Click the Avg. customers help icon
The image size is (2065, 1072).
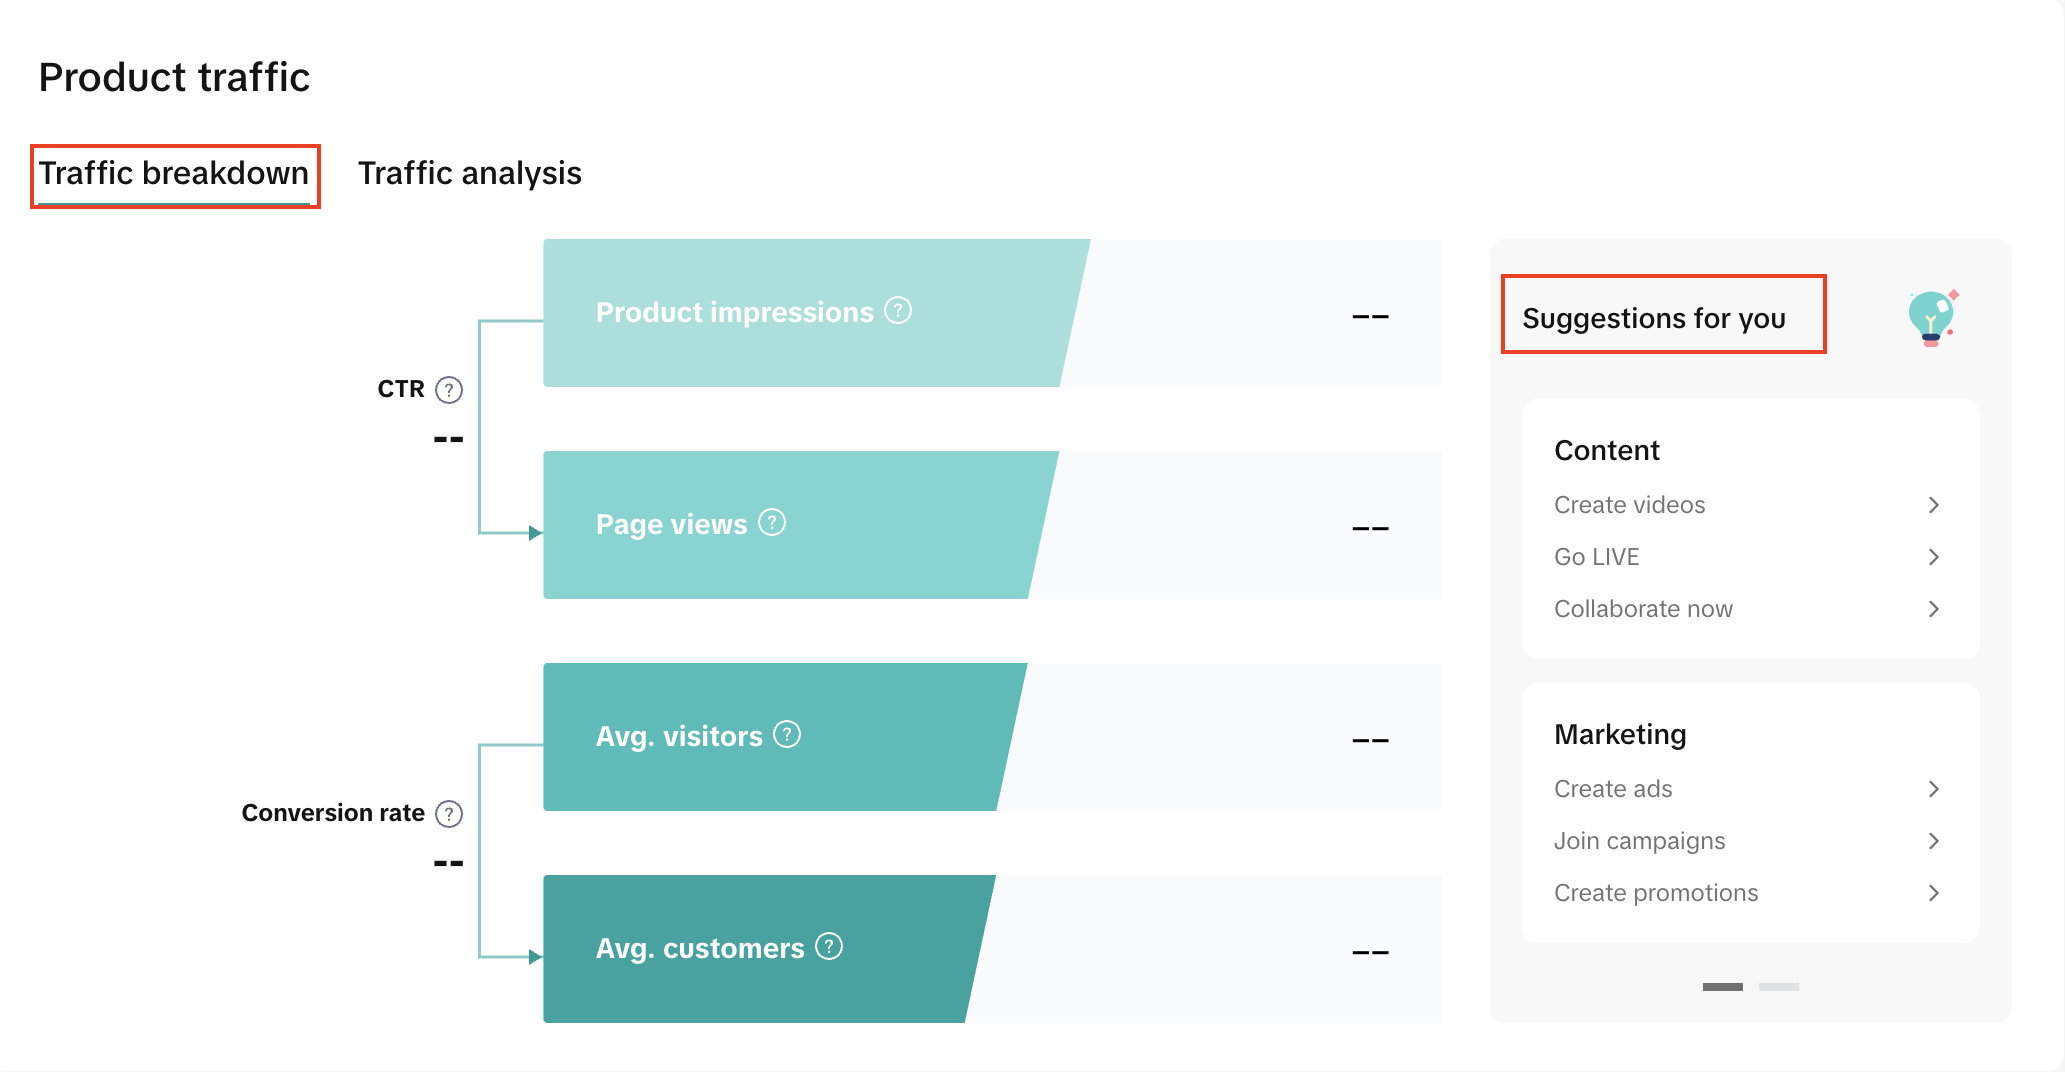coord(829,947)
